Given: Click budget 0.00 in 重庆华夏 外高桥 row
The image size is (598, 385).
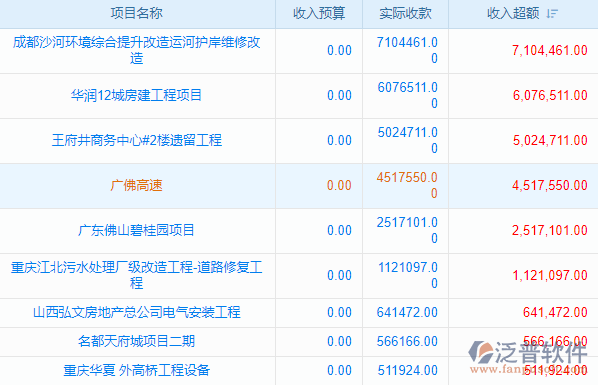Looking at the screenshot, I should point(339,370).
